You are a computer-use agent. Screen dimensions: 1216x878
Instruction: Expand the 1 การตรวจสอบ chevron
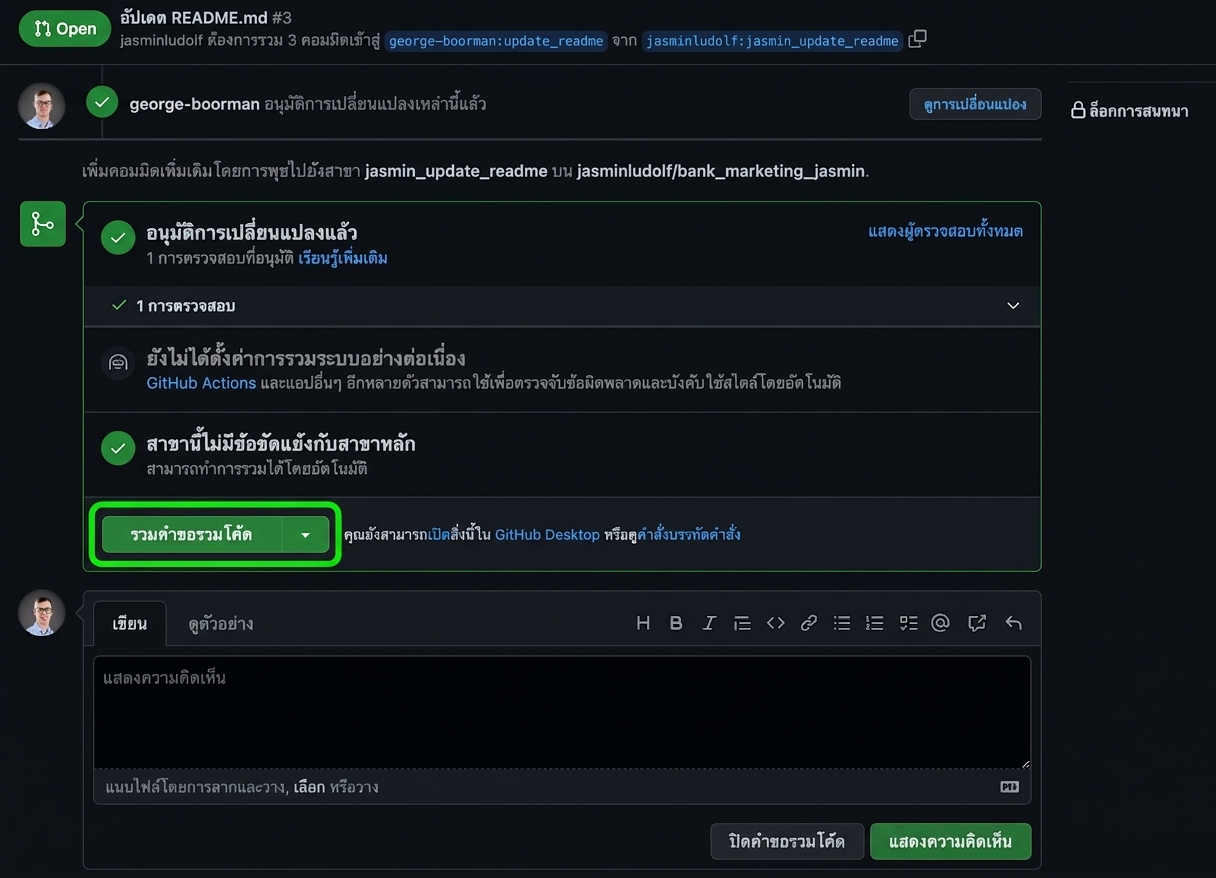point(1013,306)
